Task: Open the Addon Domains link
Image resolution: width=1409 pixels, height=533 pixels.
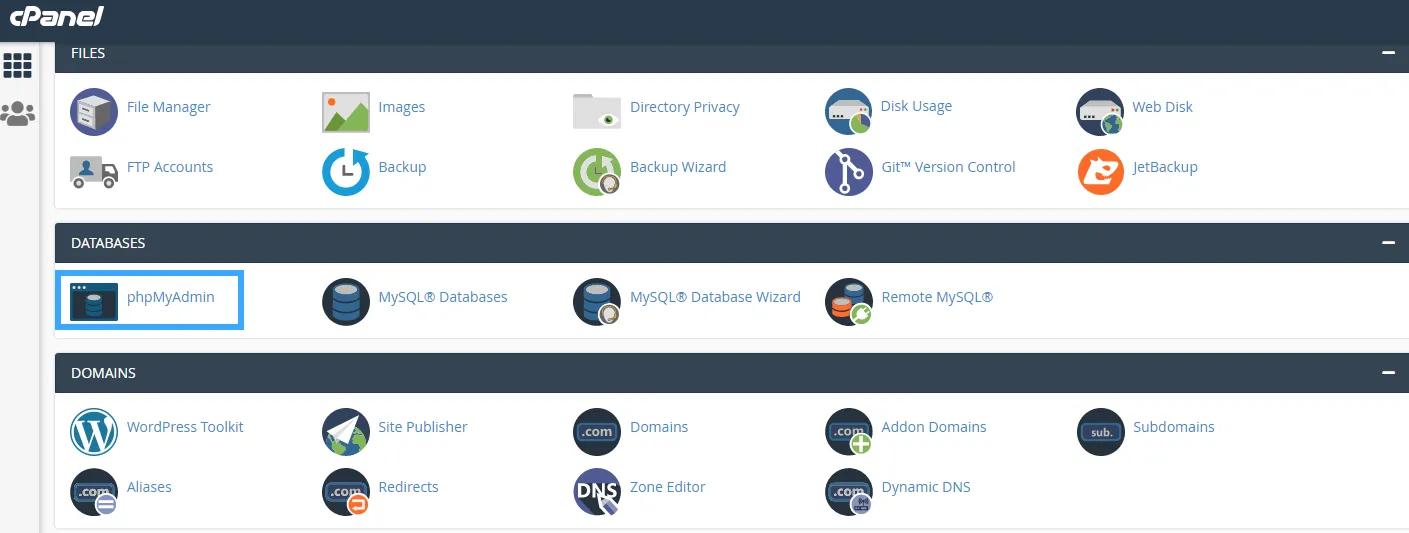Action: (934, 427)
